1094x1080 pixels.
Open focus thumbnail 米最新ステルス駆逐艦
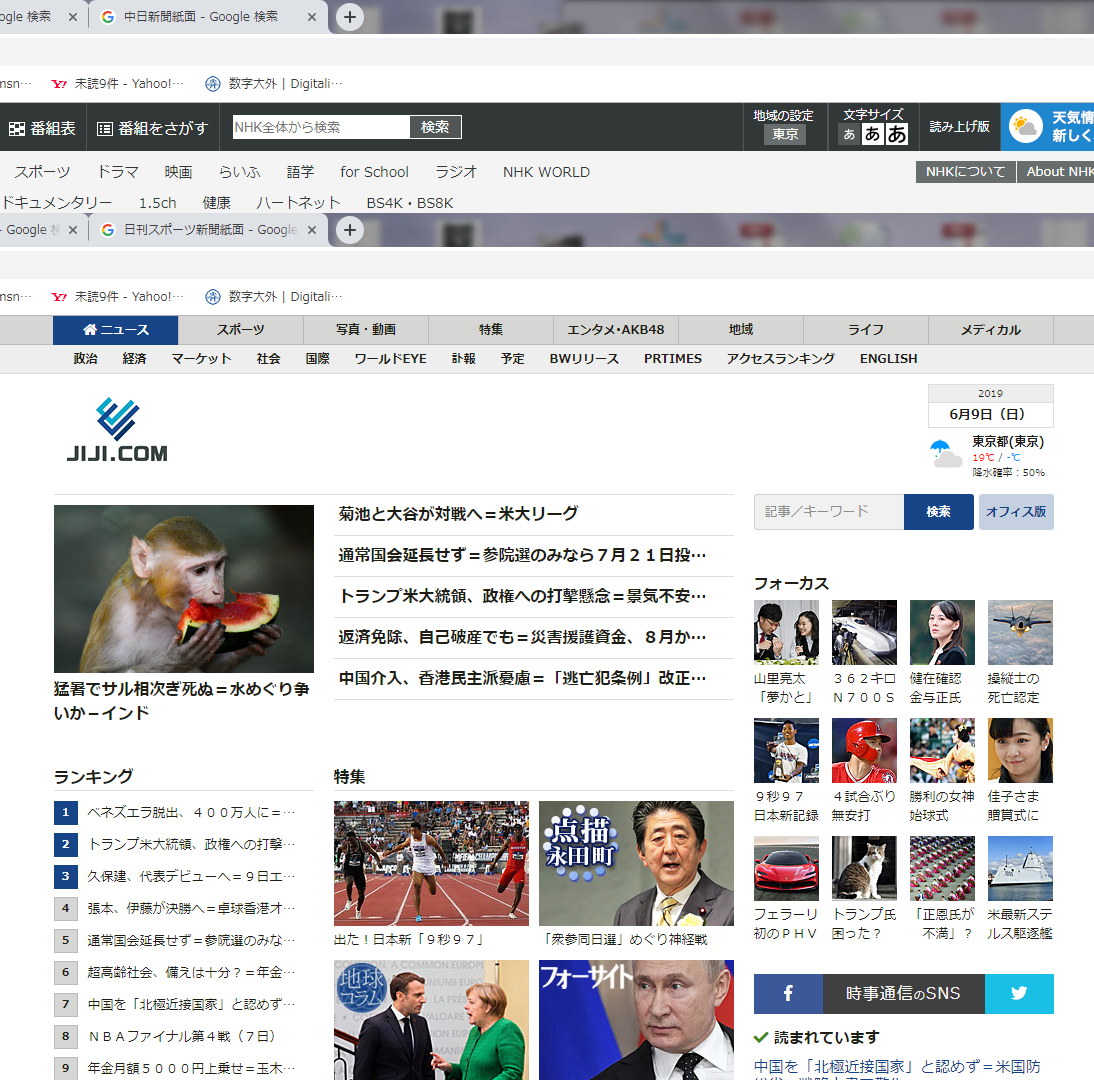point(1020,869)
